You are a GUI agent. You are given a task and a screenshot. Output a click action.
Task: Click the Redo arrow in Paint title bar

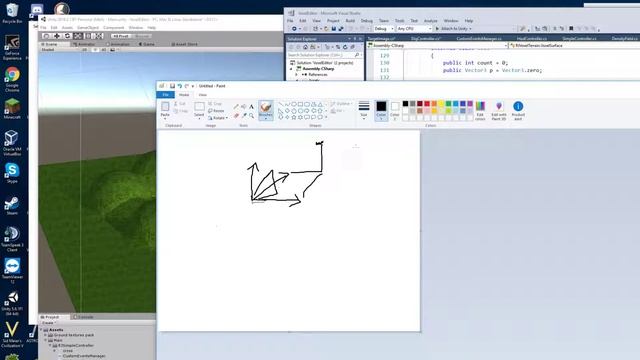[187, 86]
